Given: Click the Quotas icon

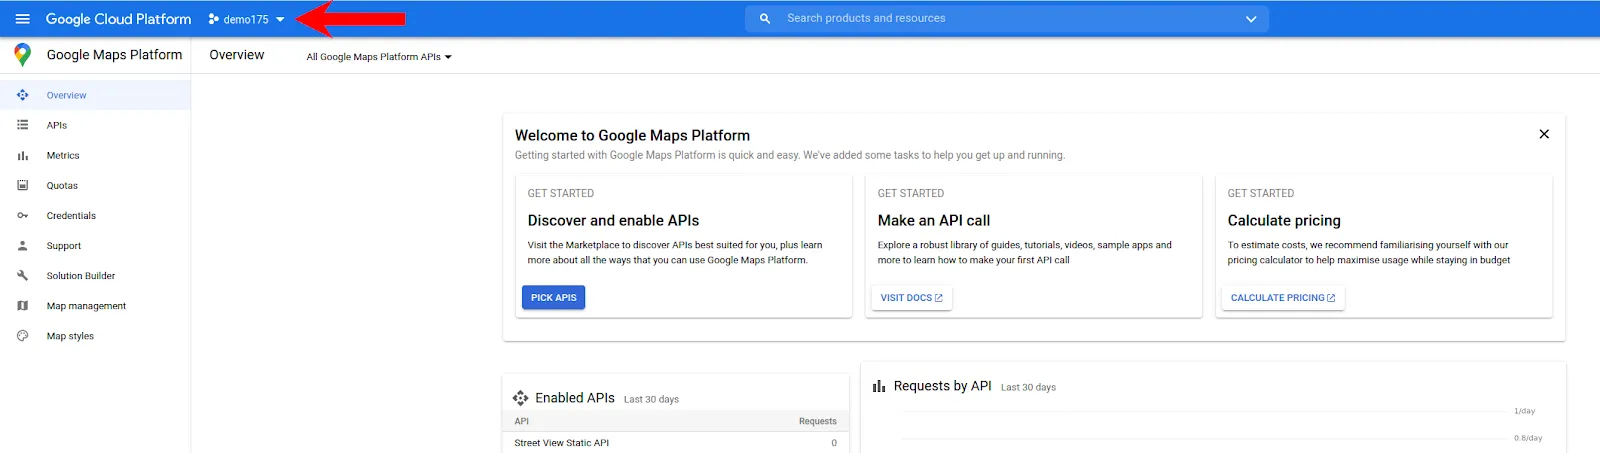Looking at the screenshot, I should click(22, 185).
